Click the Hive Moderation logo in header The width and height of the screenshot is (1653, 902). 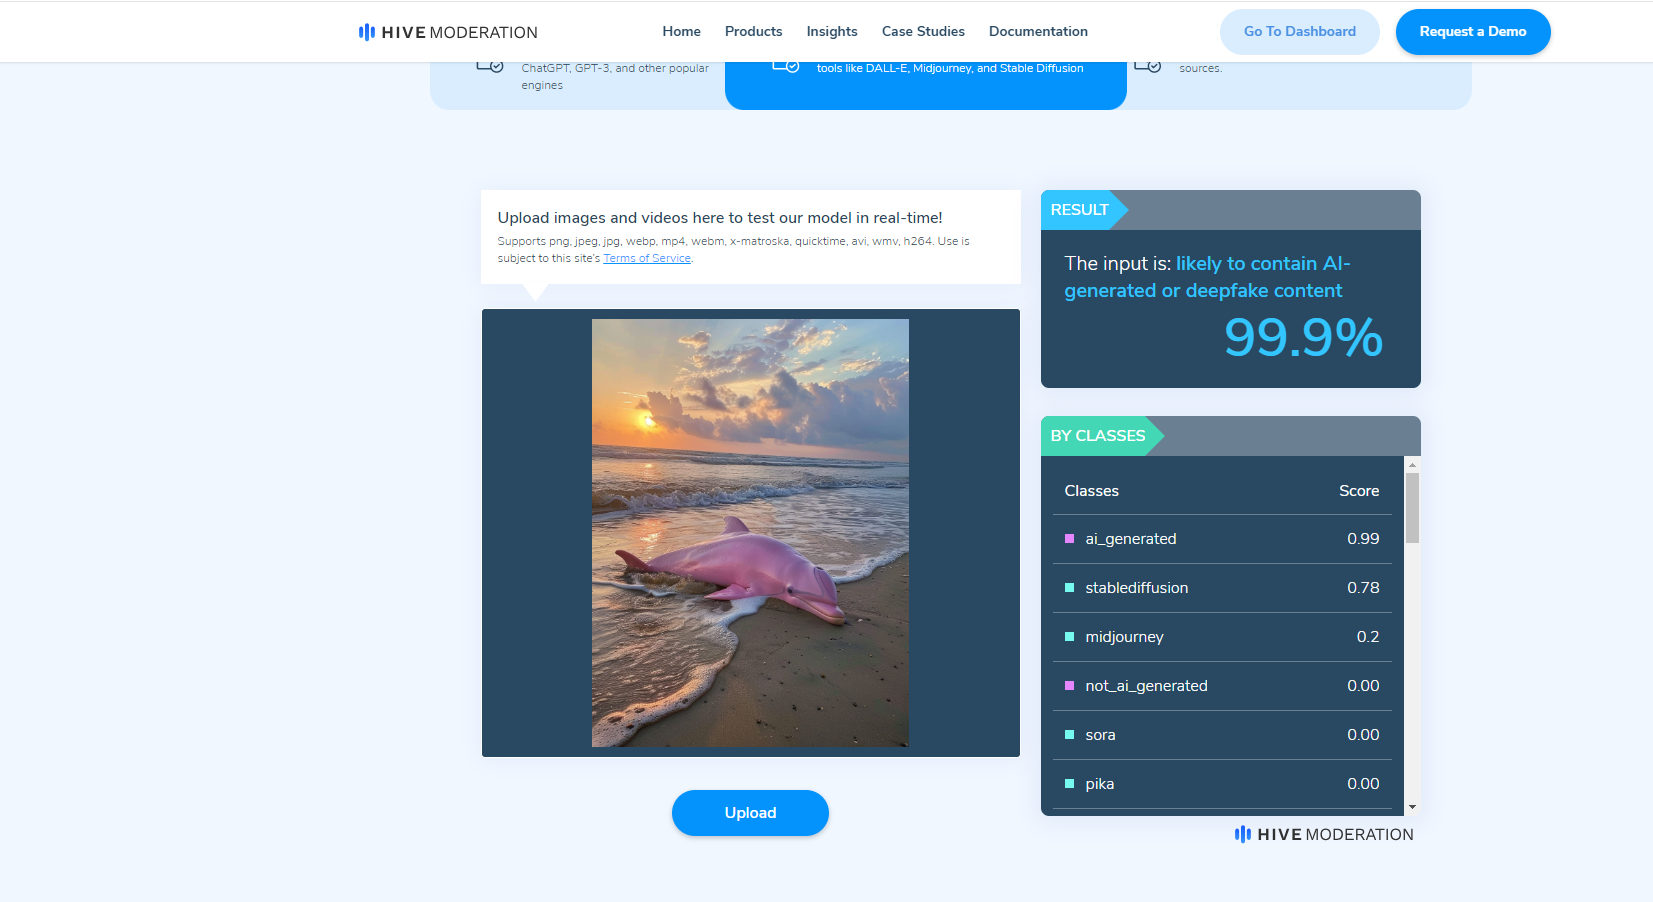[x=448, y=32]
